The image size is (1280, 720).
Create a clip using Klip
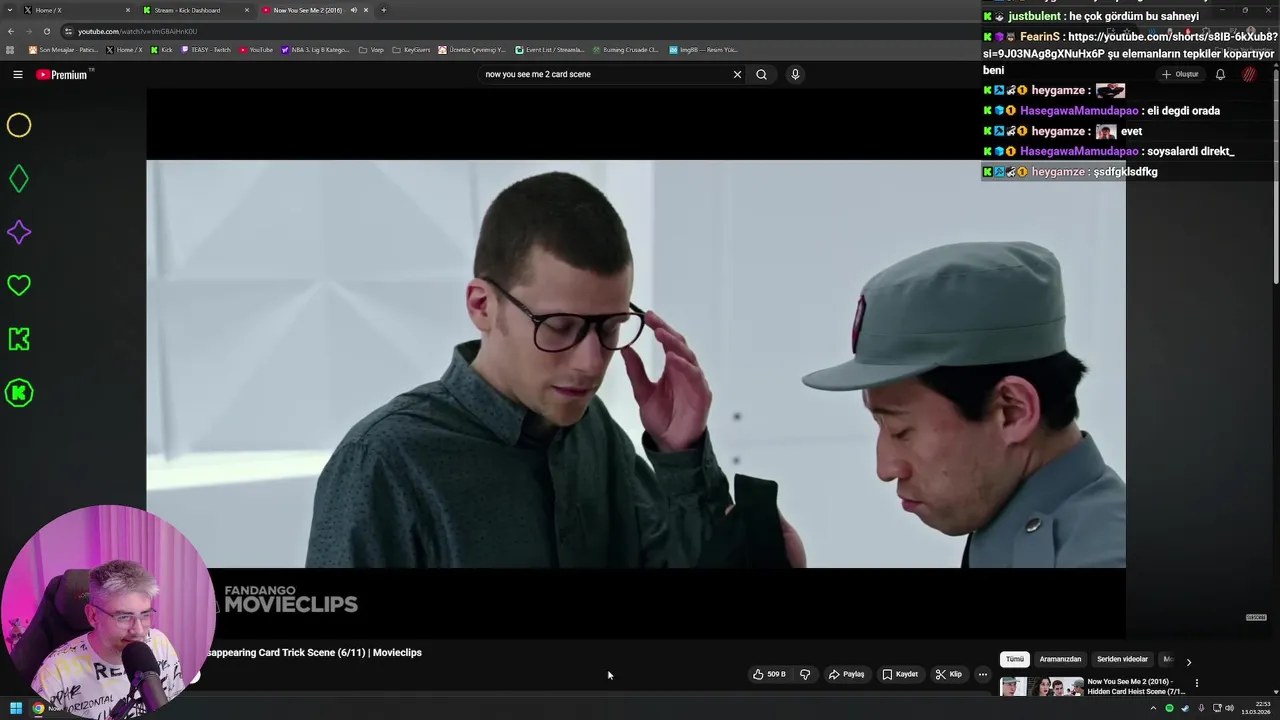(949, 674)
